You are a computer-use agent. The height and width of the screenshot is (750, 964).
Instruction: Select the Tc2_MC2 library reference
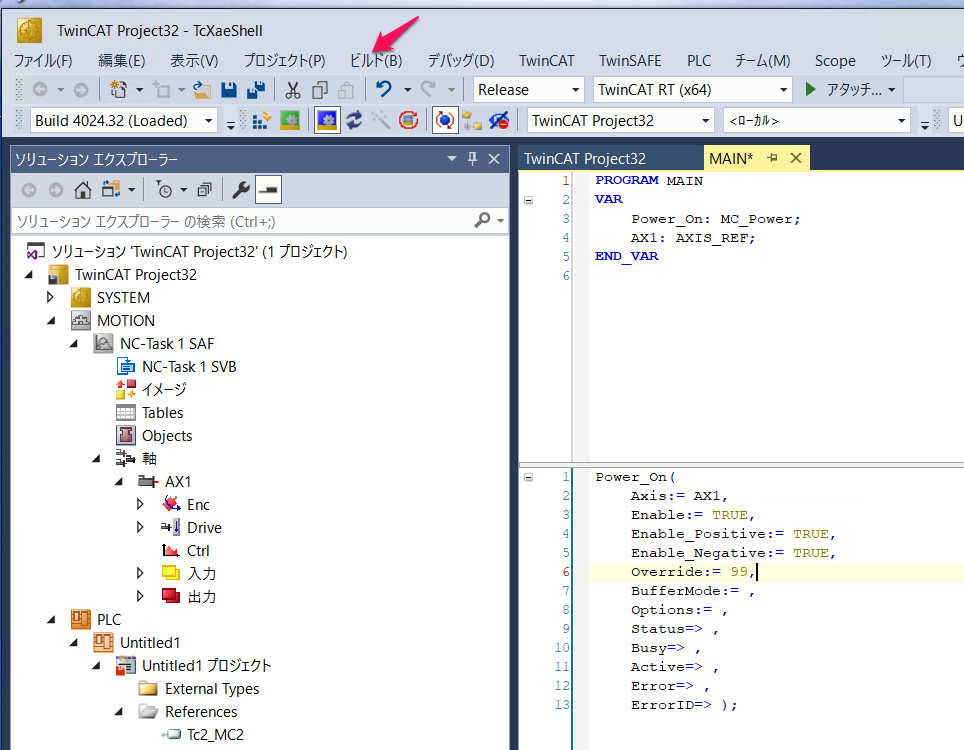click(215, 735)
